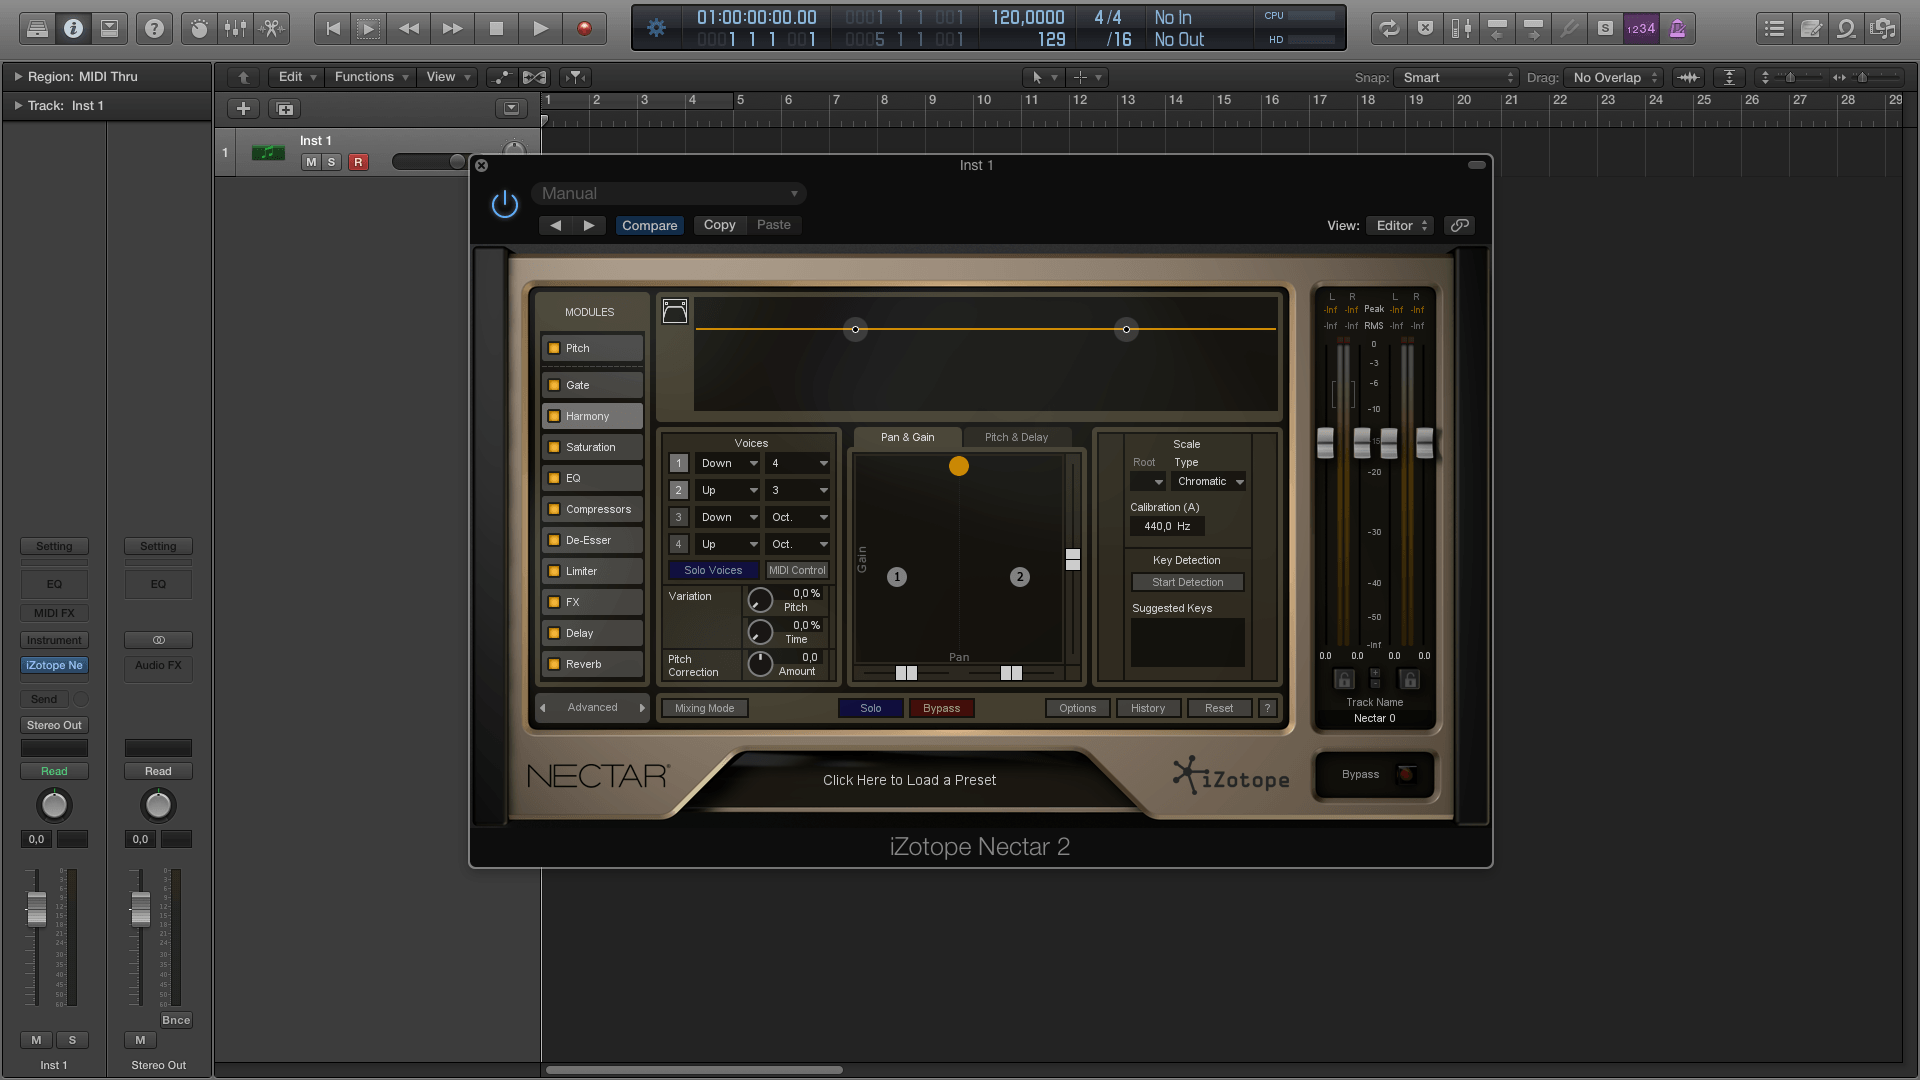
Task: Open the Editors scissors icon
Action: click(x=271, y=29)
